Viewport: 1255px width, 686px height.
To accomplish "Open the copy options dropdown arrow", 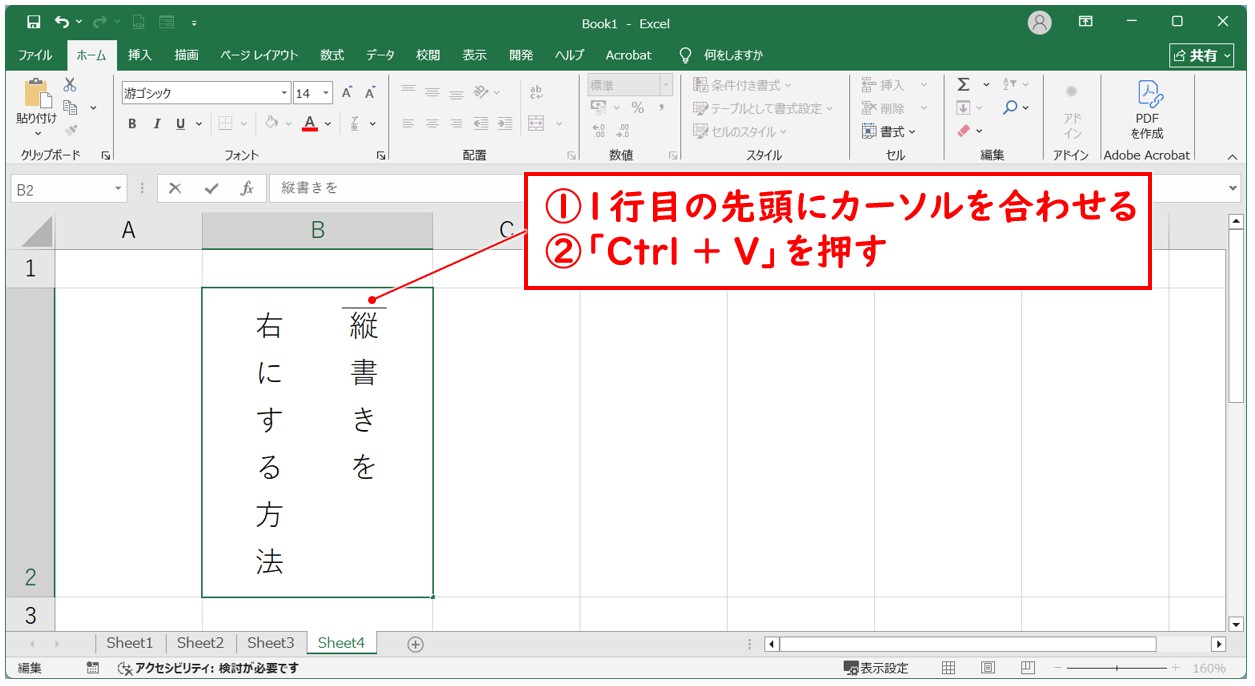I will tap(94, 107).
